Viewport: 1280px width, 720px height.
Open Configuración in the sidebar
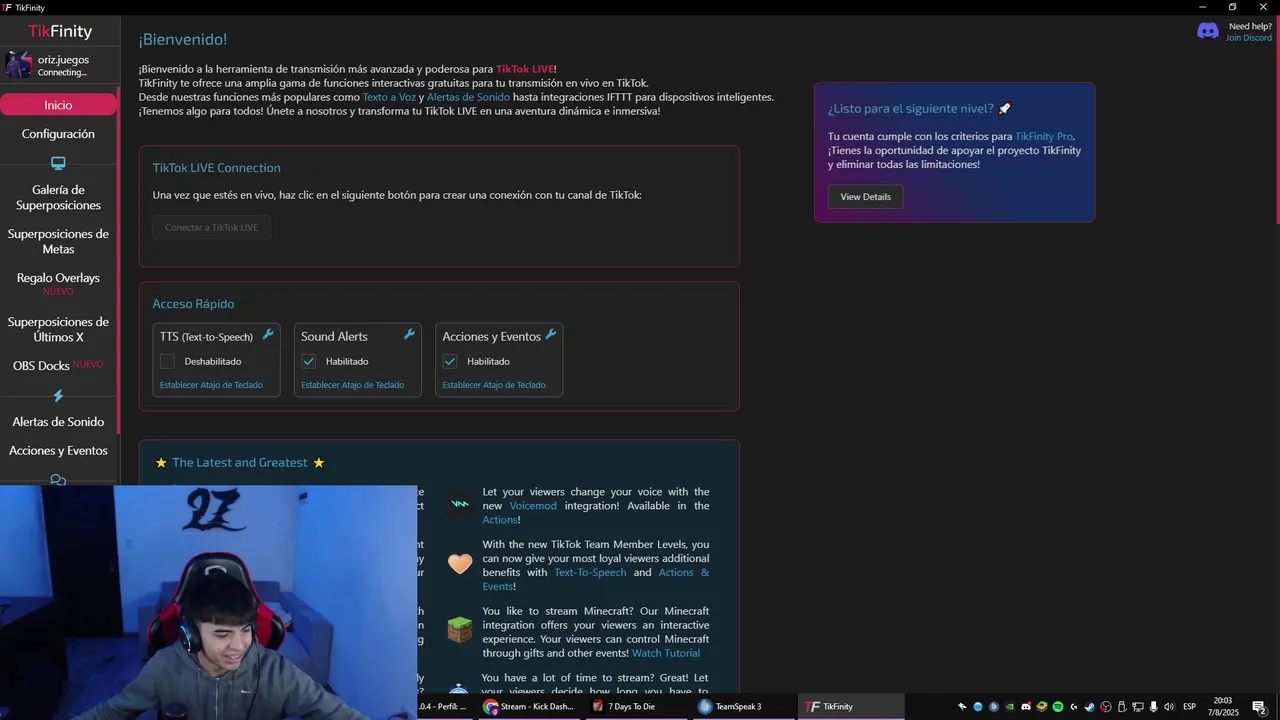coord(58,134)
